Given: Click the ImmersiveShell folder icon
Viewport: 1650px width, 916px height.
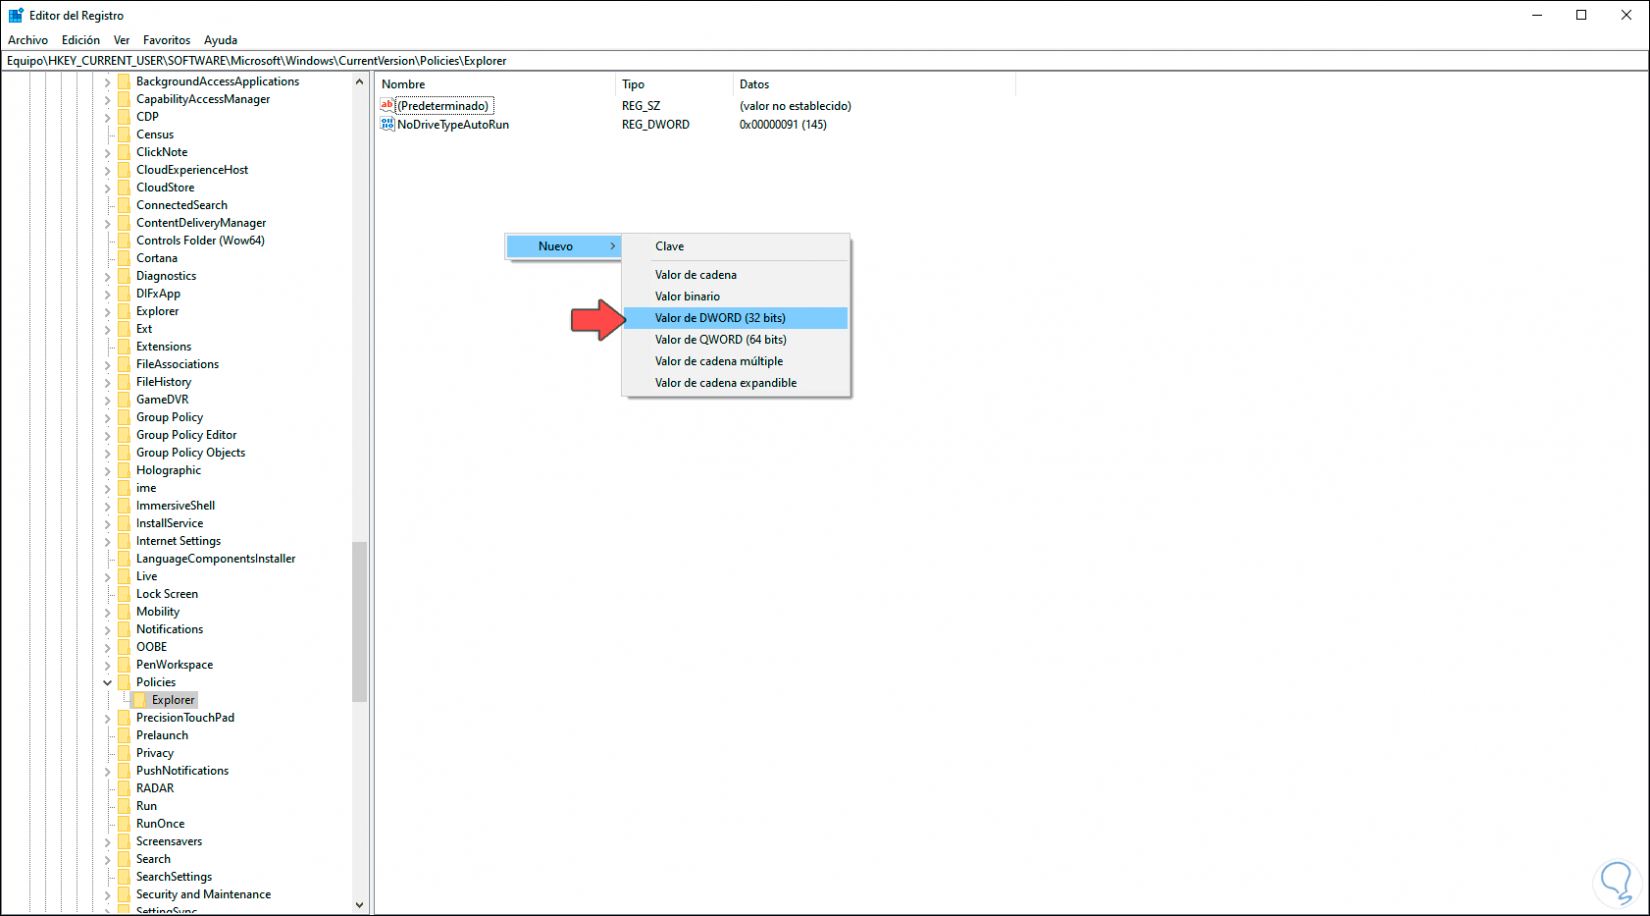Looking at the screenshot, I should click(x=124, y=505).
